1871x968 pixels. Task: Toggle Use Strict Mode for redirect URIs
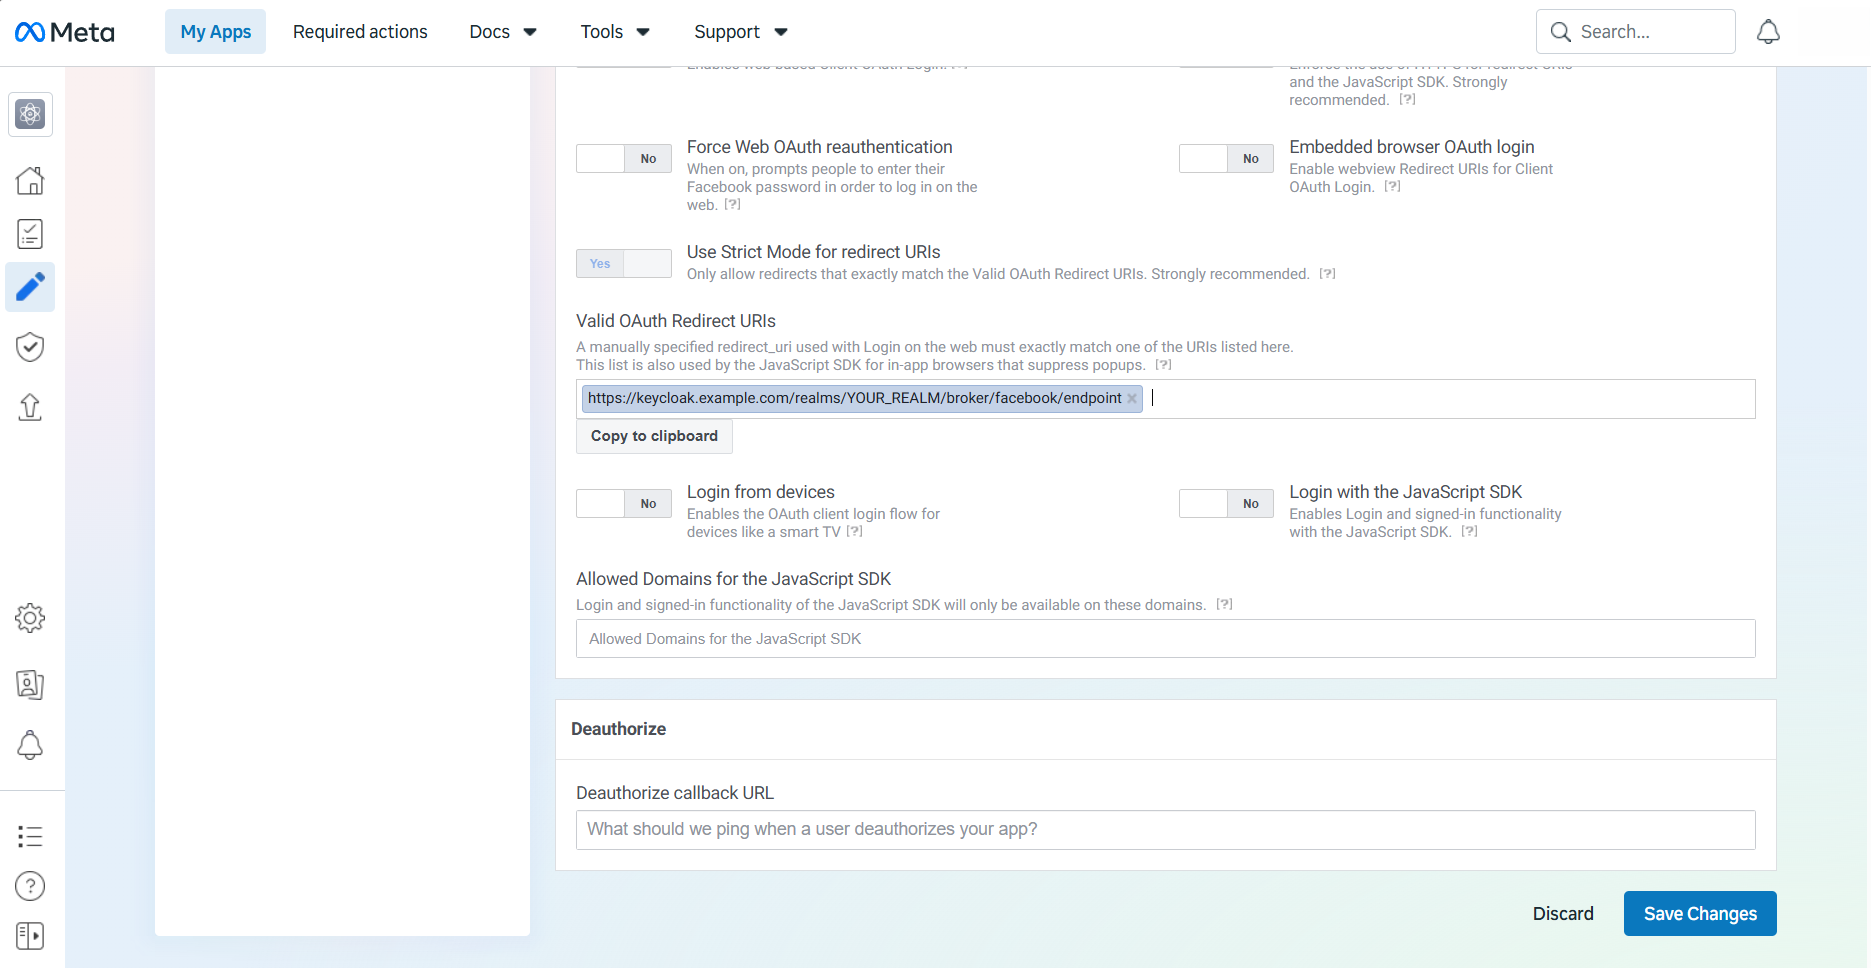pyautogui.click(x=624, y=263)
